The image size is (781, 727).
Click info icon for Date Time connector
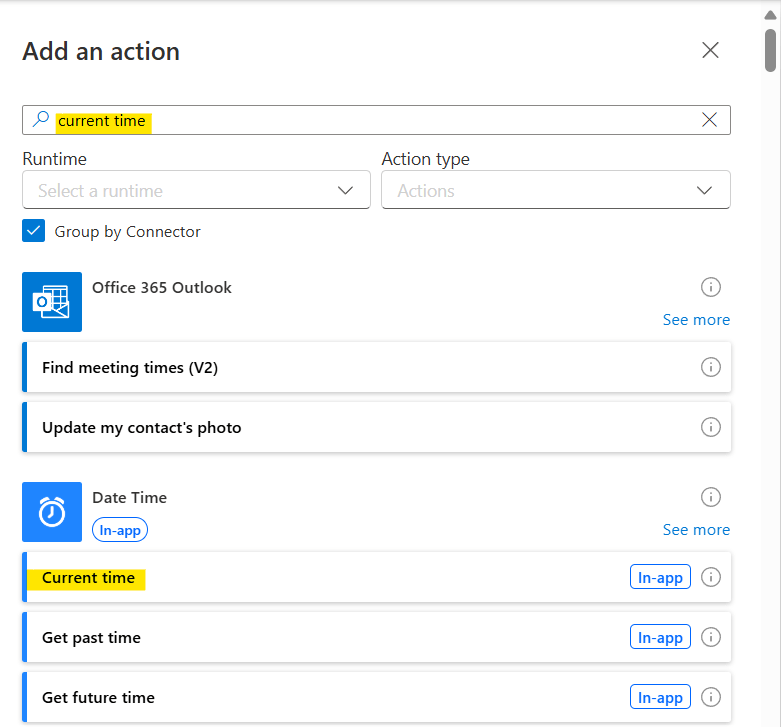pos(710,497)
